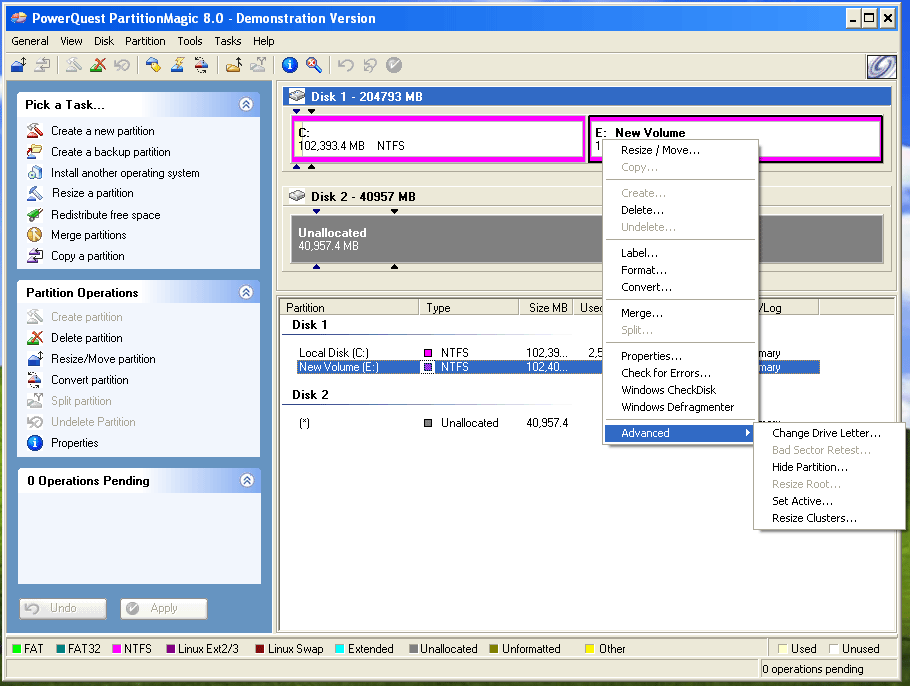The width and height of the screenshot is (910, 686).
Task: Click the Label partition toolbar icon
Action: [153, 65]
